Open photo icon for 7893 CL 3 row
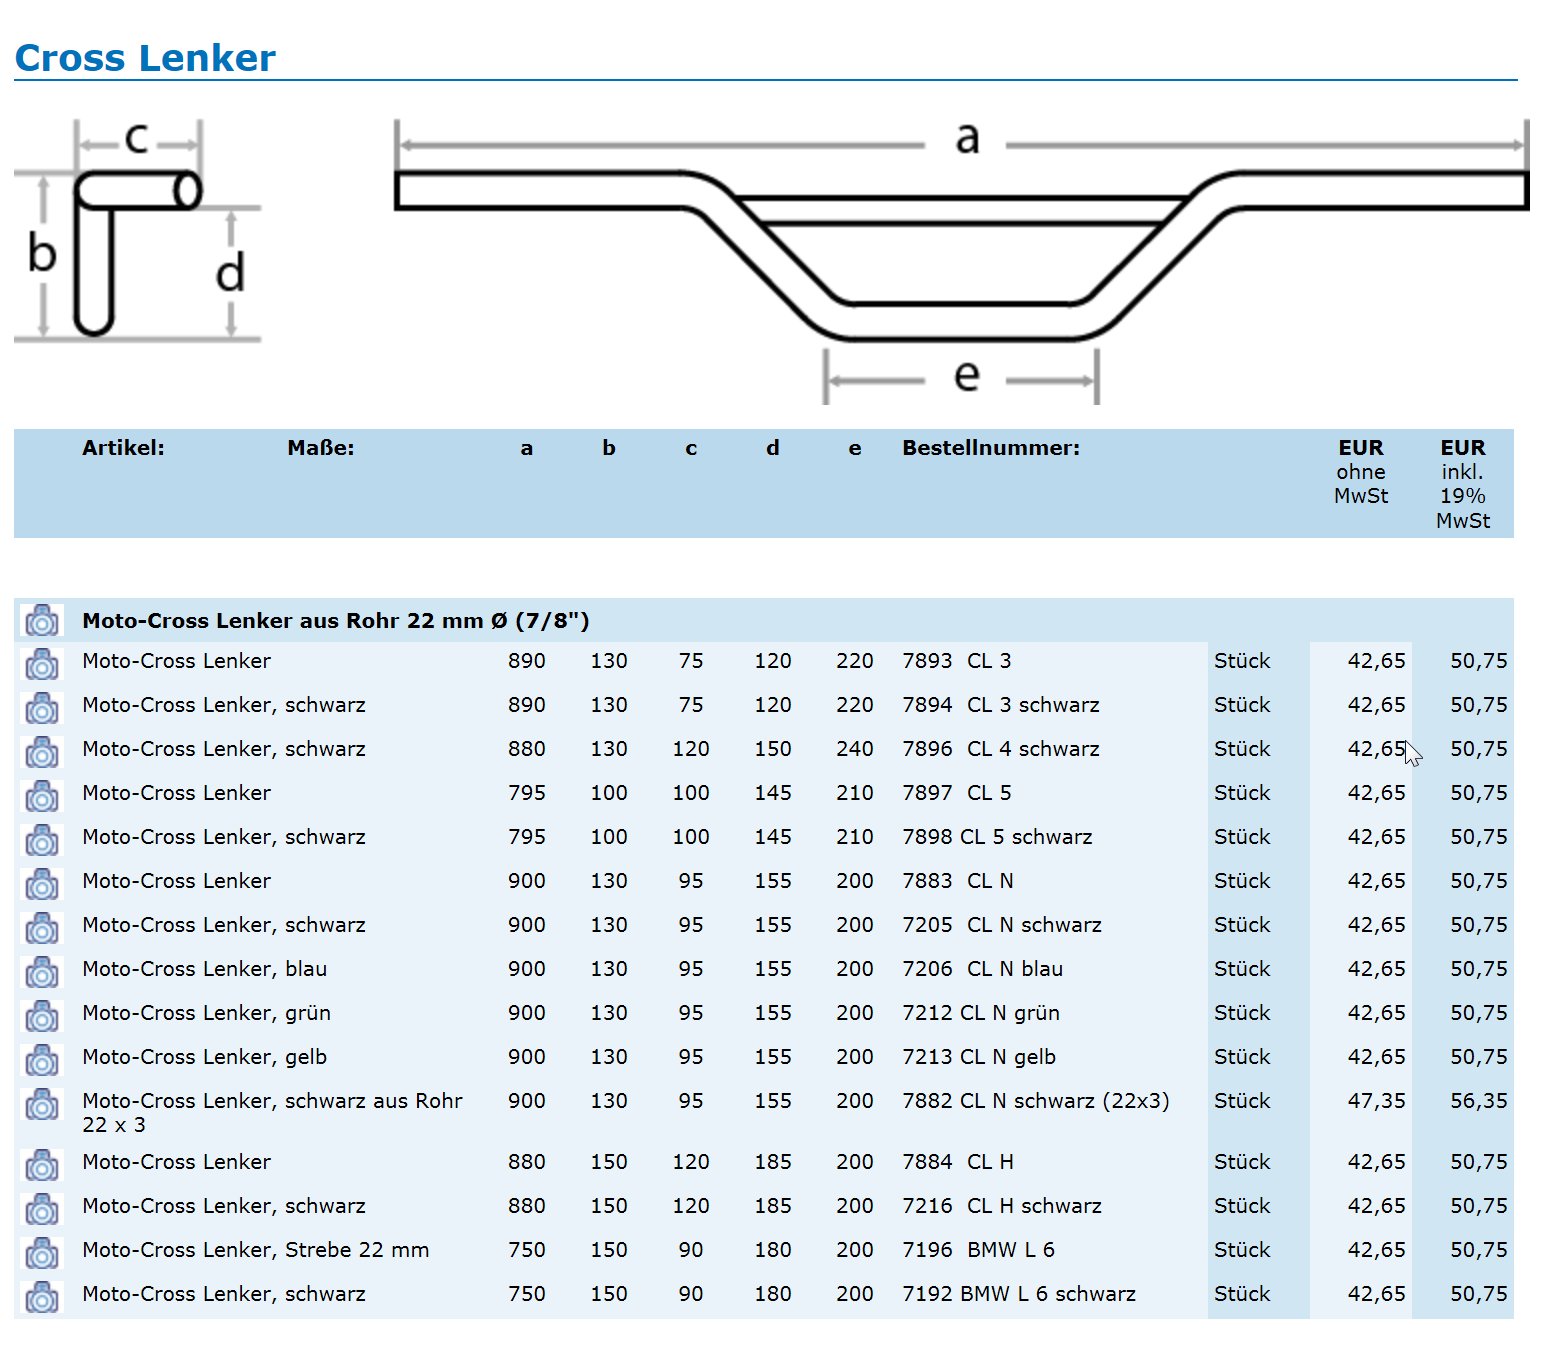 point(42,665)
